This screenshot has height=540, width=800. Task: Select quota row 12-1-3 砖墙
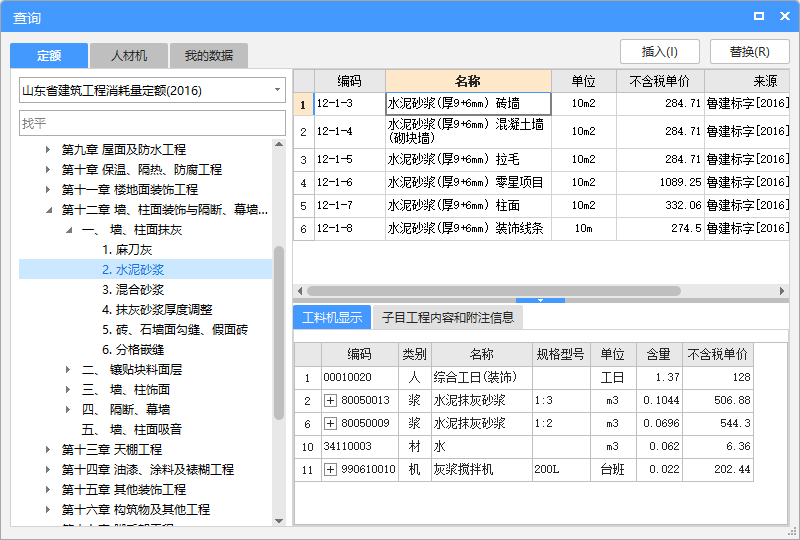[541, 104]
